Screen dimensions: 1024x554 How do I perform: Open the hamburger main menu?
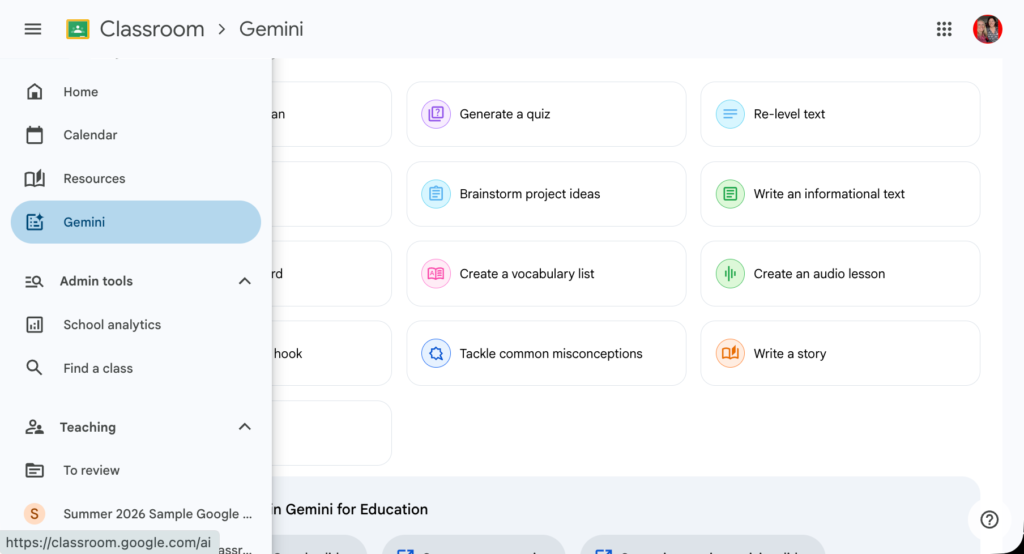(x=33, y=29)
